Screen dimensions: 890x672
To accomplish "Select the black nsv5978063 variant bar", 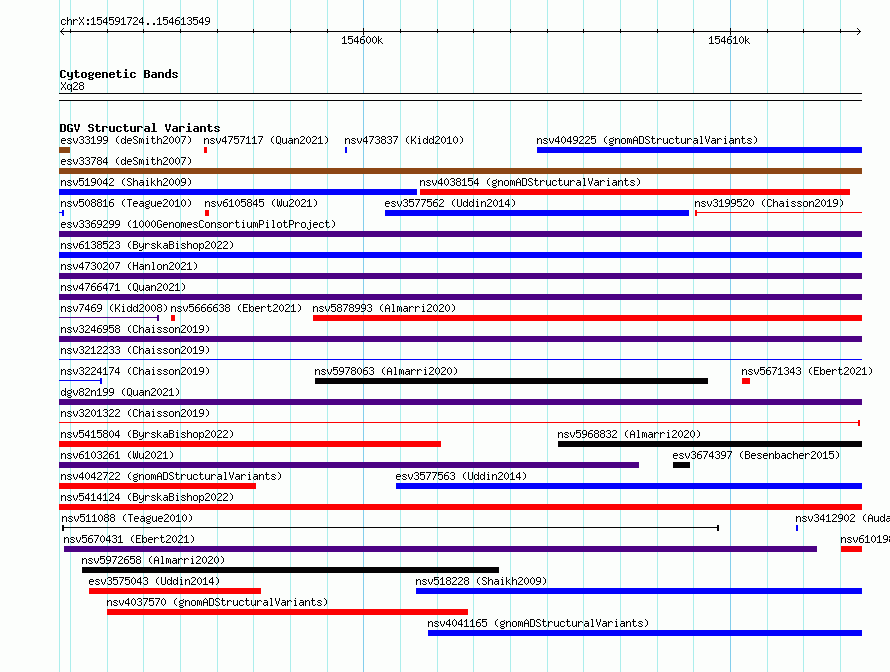I will pos(511,381).
